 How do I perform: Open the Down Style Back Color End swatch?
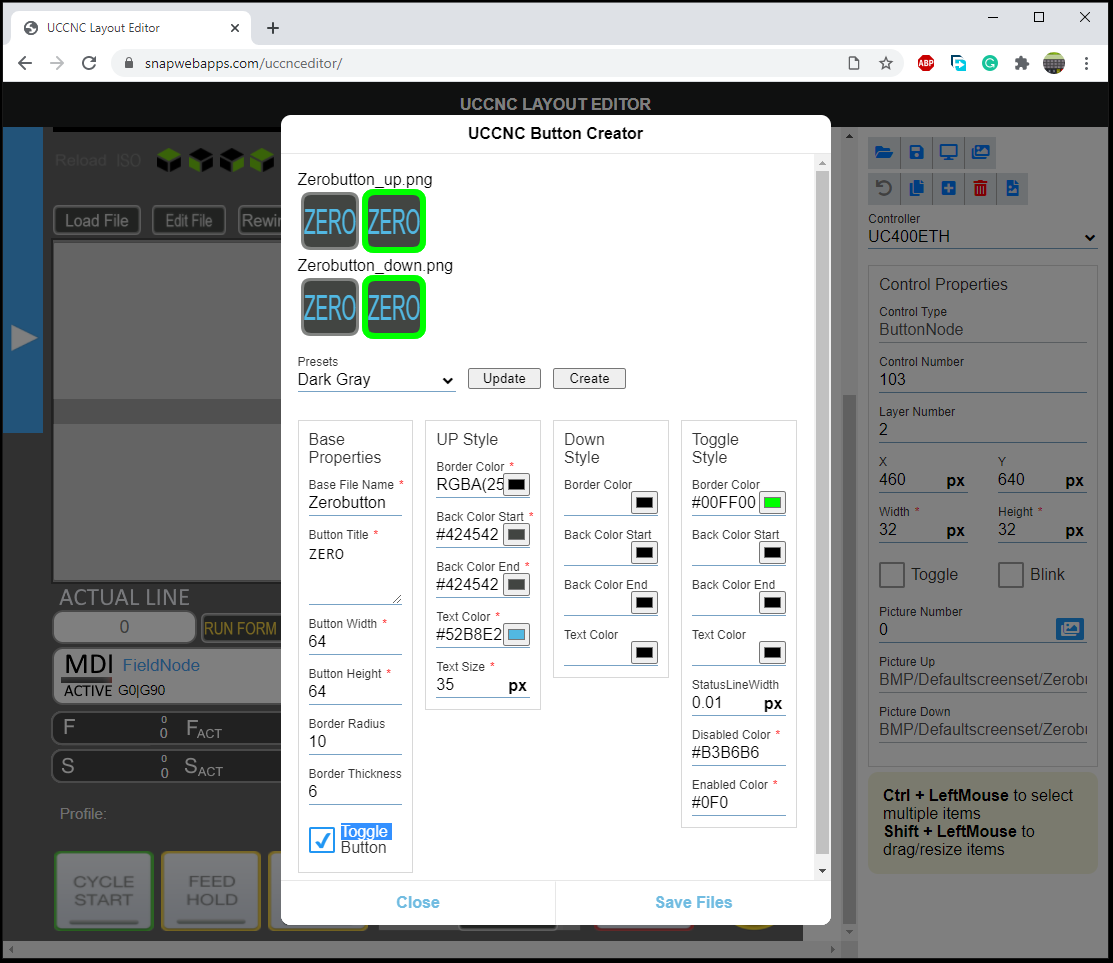(x=645, y=603)
